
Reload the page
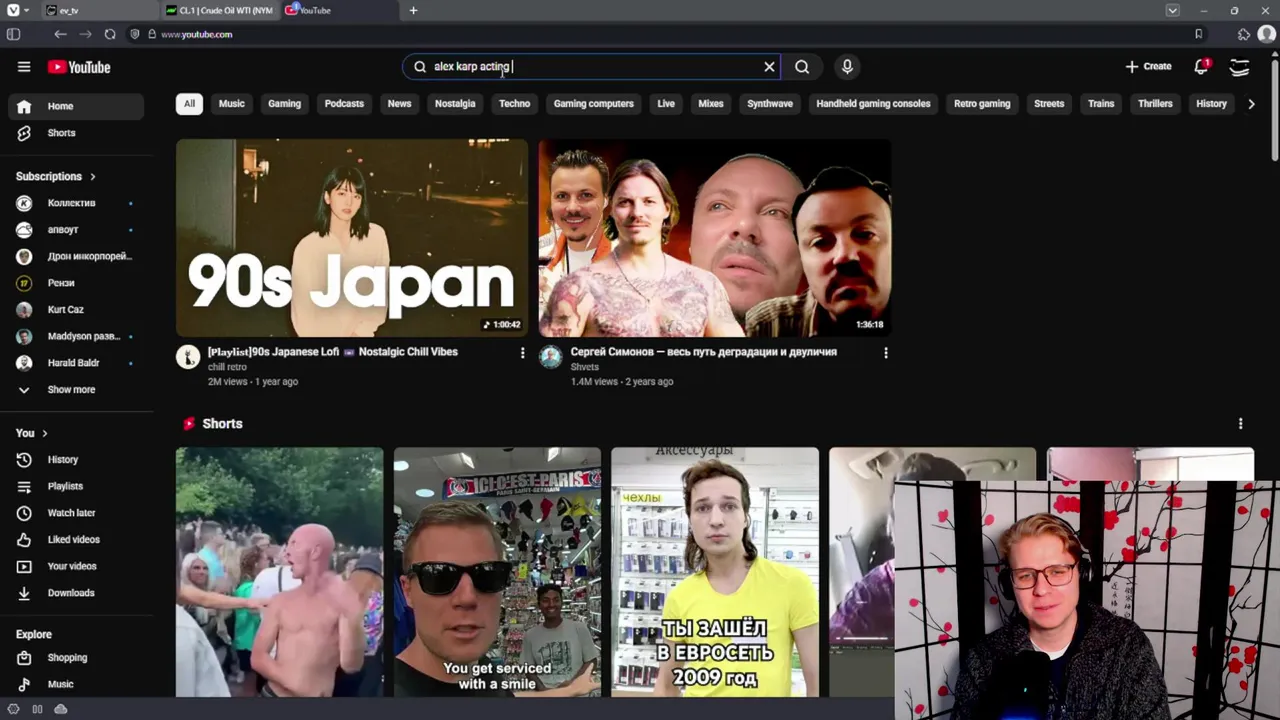pos(110,34)
